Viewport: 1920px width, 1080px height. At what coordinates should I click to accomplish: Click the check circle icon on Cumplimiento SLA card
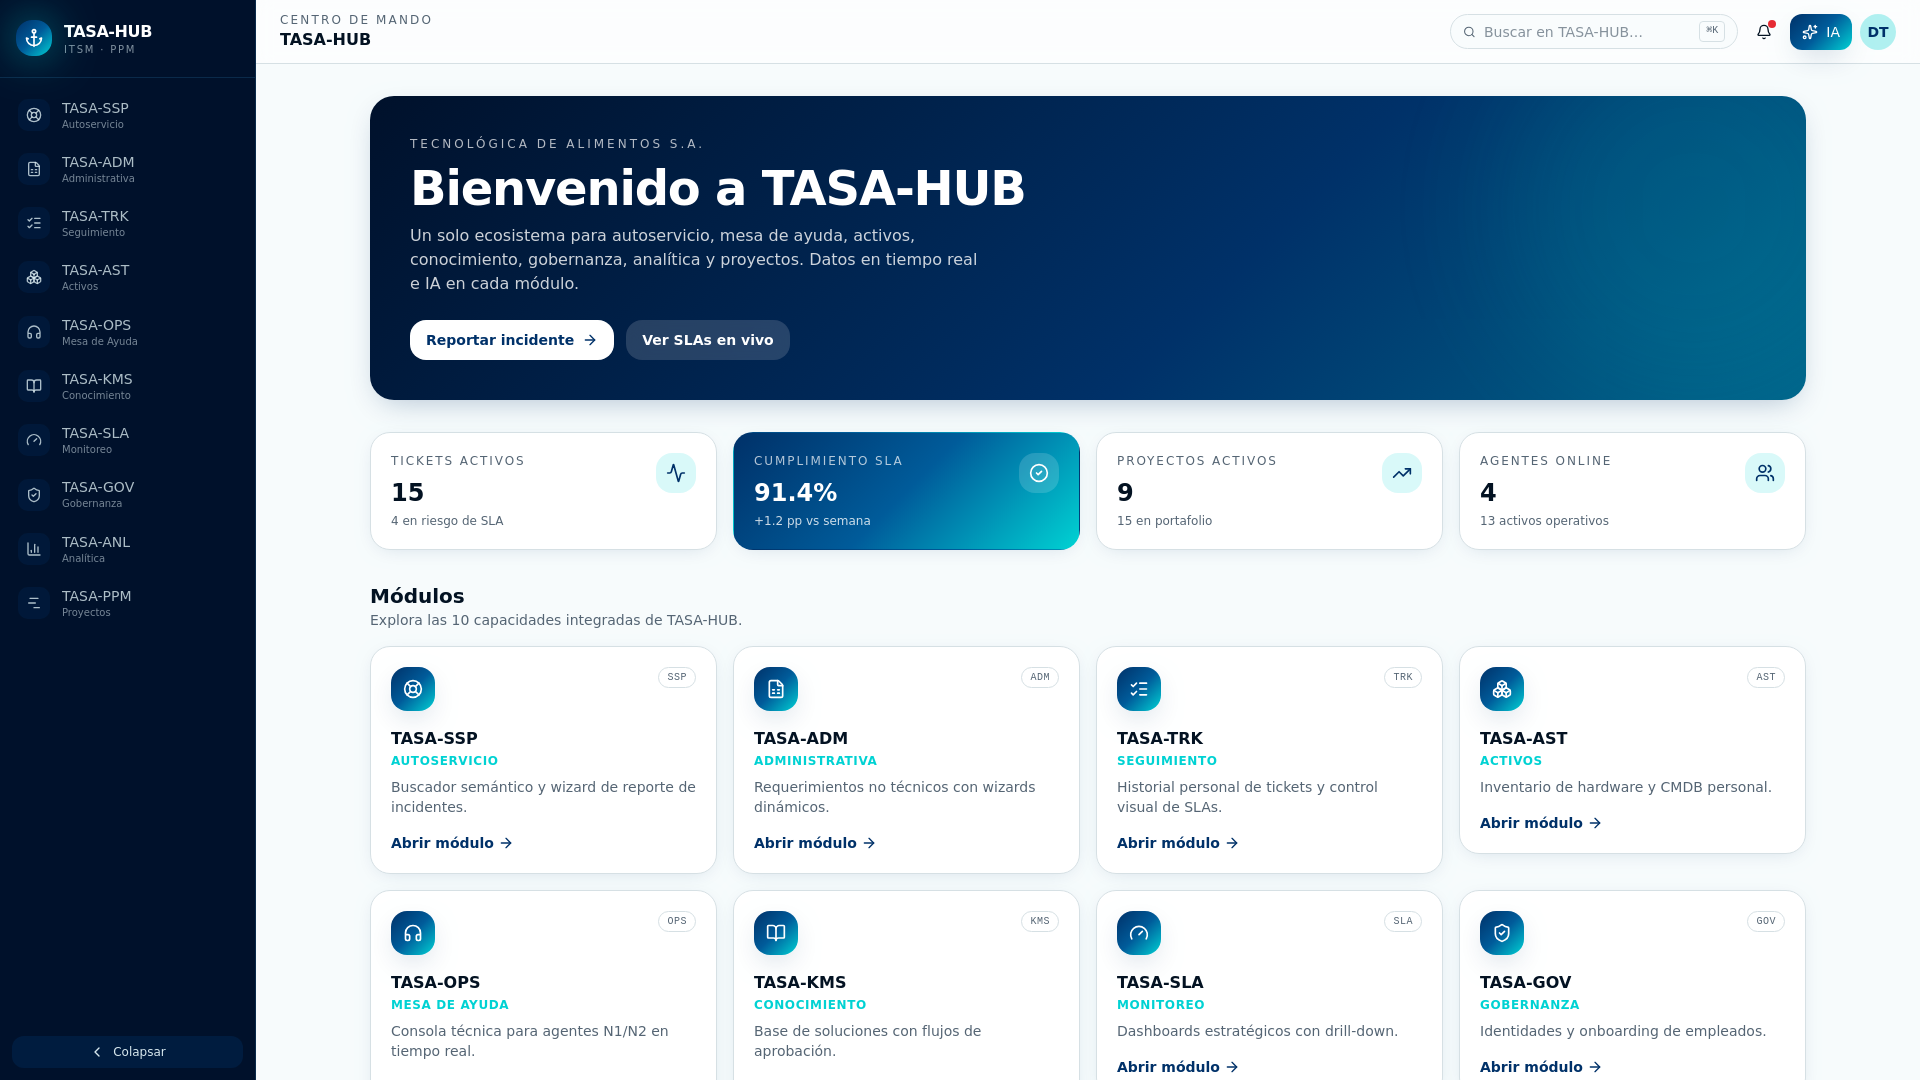click(x=1039, y=473)
